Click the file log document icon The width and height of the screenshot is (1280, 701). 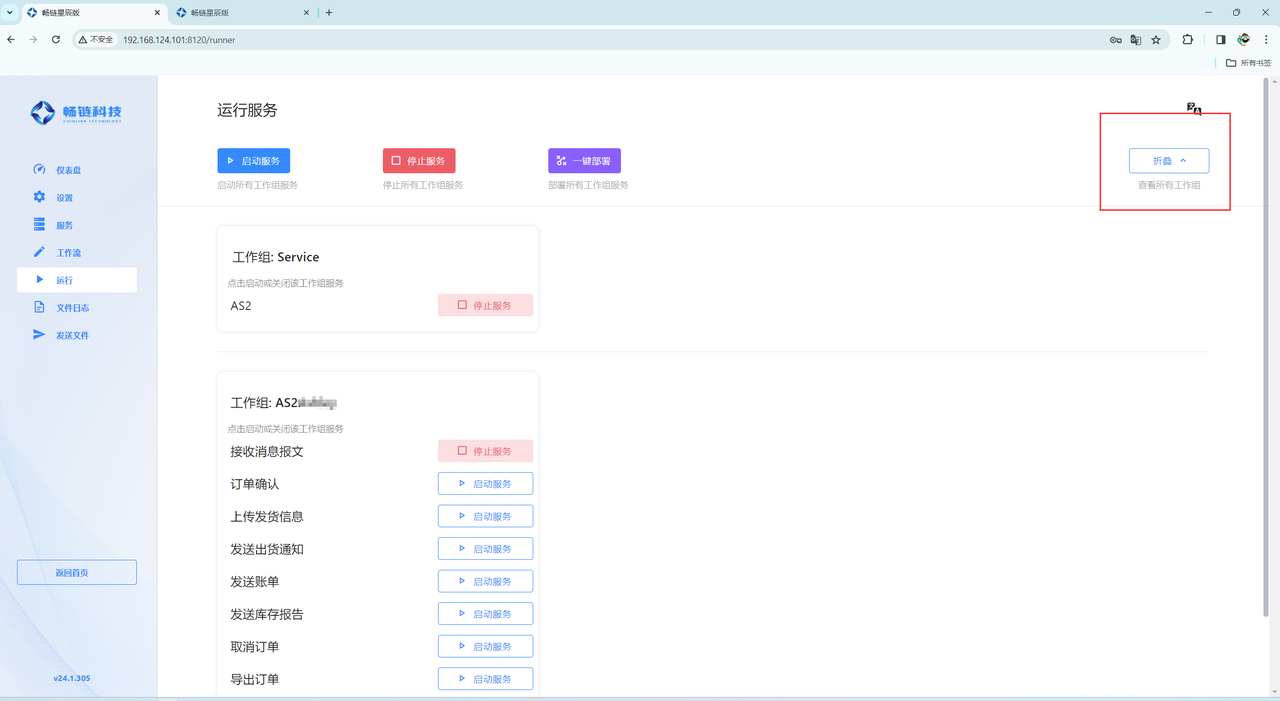(39, 307)
